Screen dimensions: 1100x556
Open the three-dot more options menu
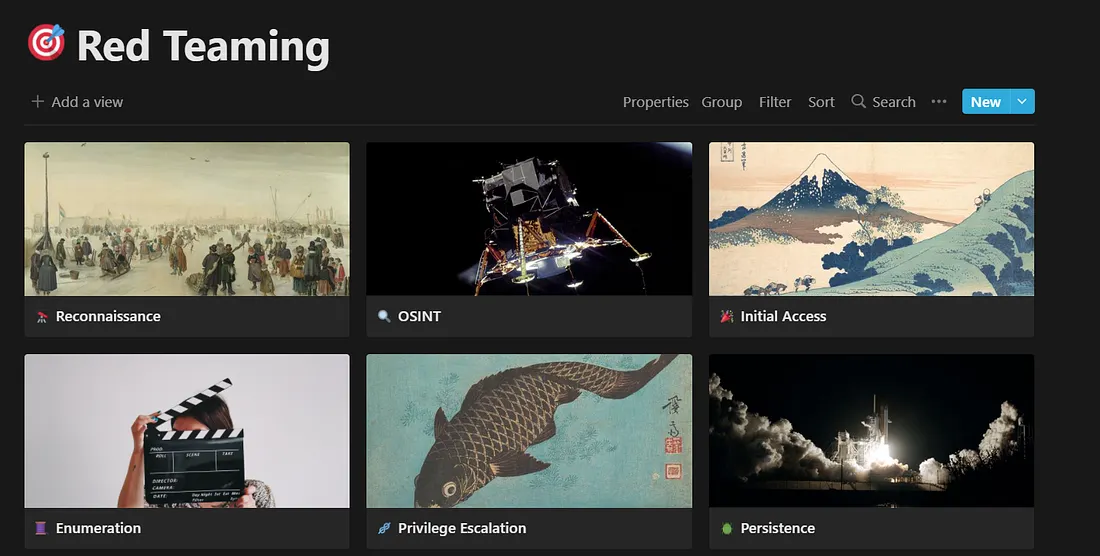coord(938,102)
